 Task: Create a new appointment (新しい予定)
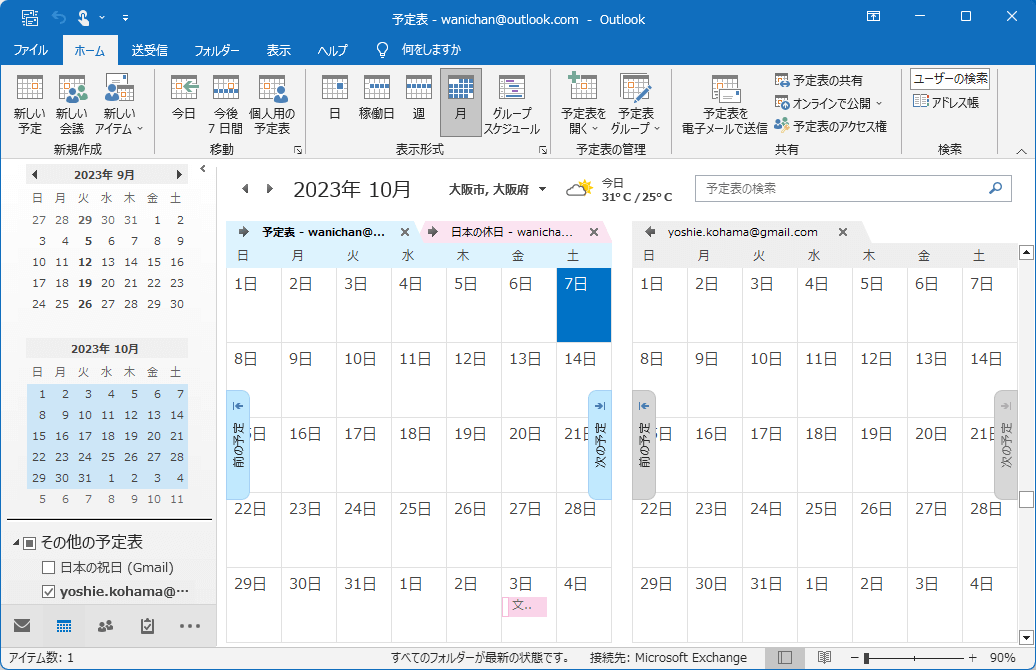pos(30,104)
